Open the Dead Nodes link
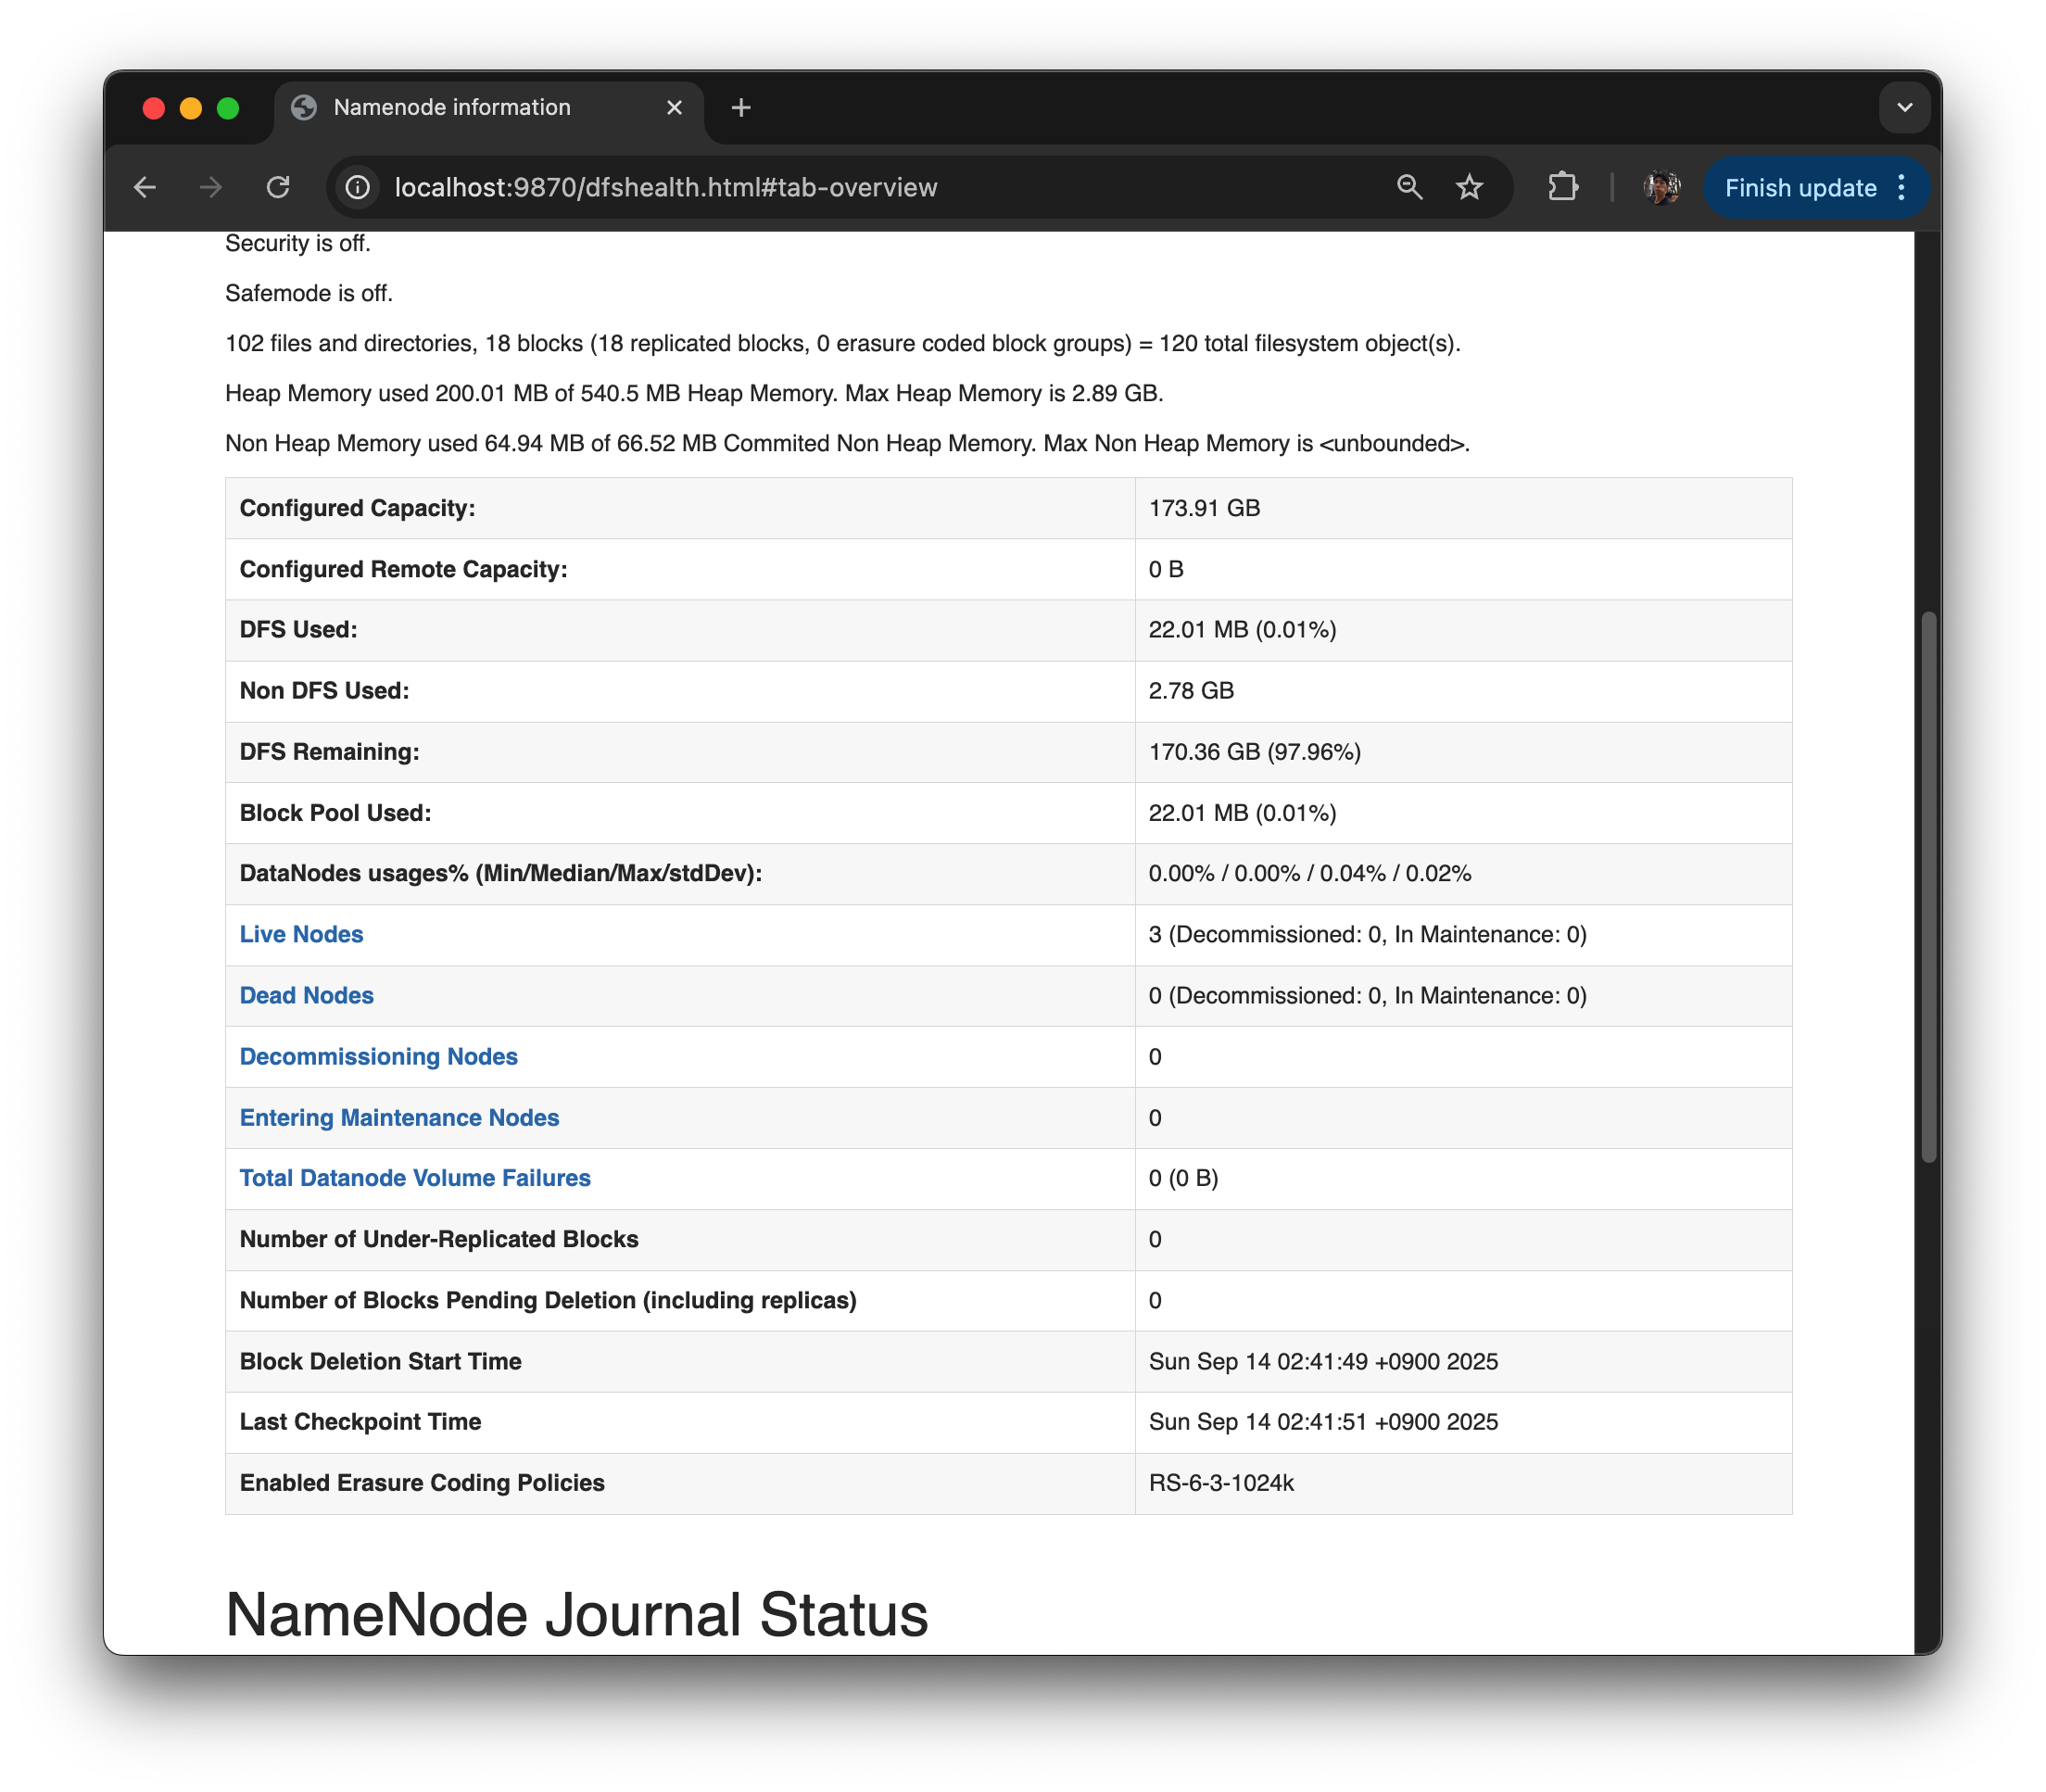The image size is (2046, 1792). point(306,995)
